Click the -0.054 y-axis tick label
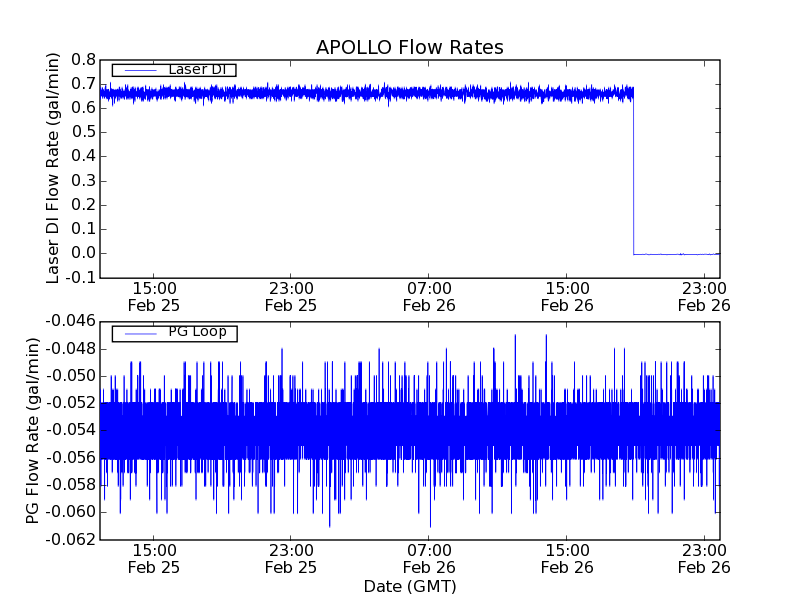This screenshot has height=600, width=800. (70, 430)
